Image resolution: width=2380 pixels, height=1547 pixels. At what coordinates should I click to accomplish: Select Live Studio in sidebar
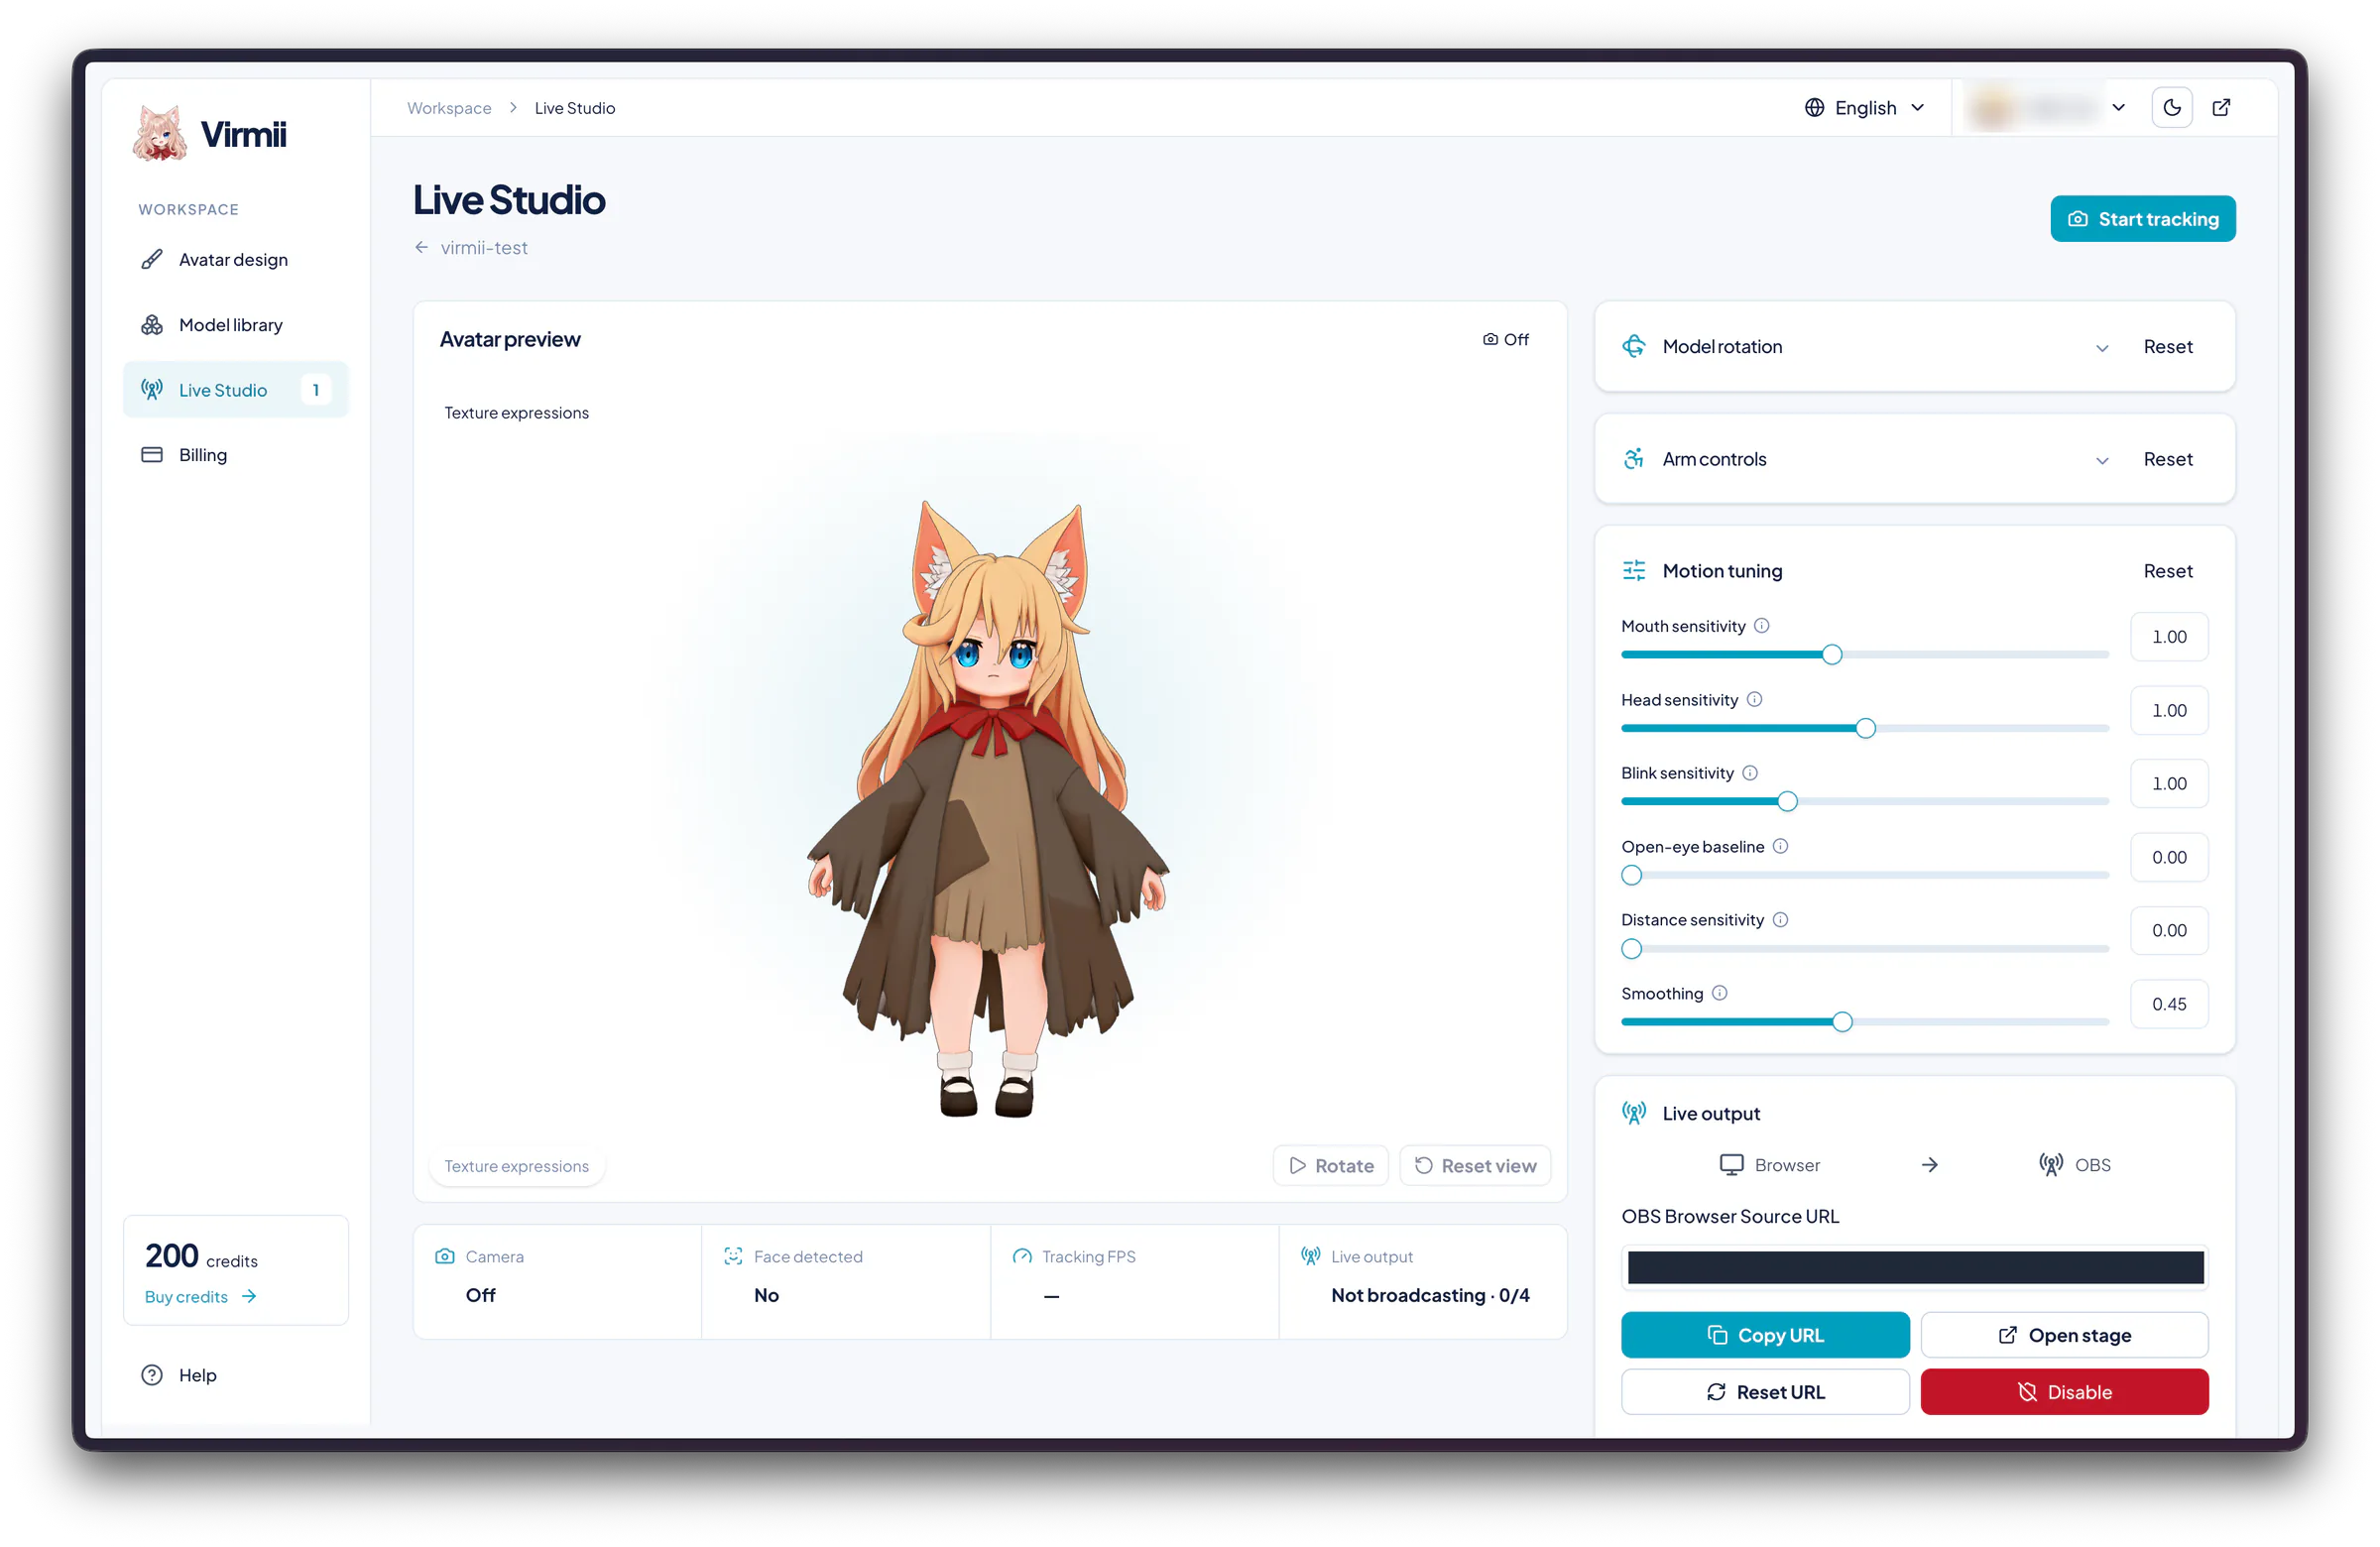click(x=235, y=390)
